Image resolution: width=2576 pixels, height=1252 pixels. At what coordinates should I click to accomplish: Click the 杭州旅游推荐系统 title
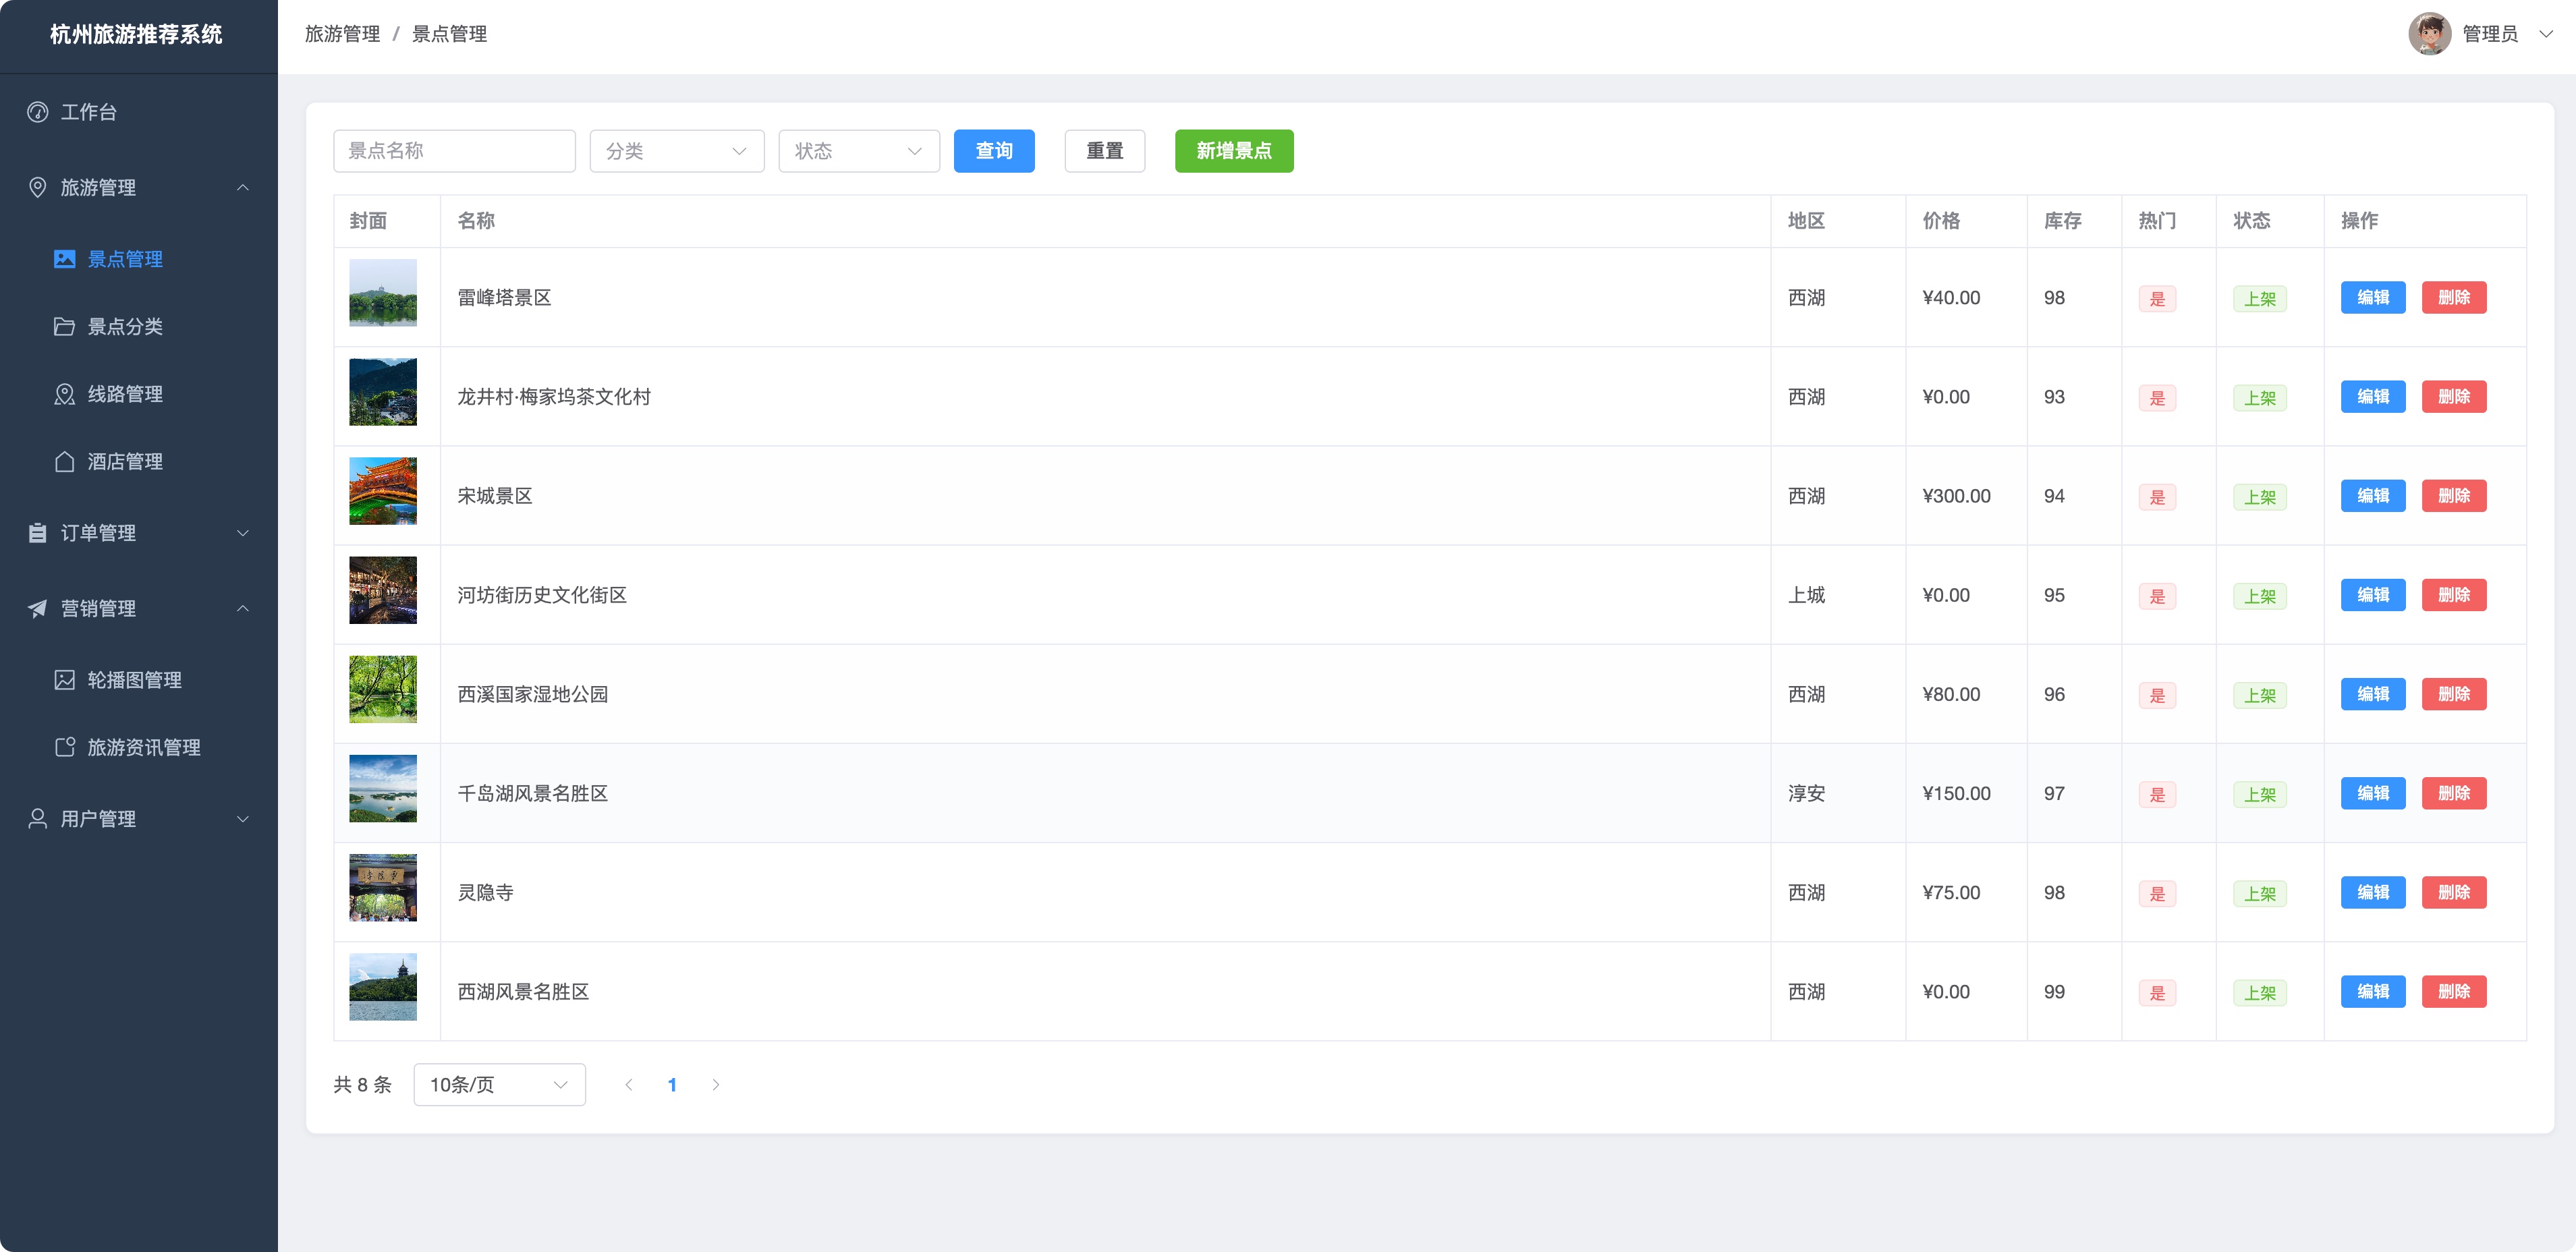pyautogui.click(x=136, y=34)
